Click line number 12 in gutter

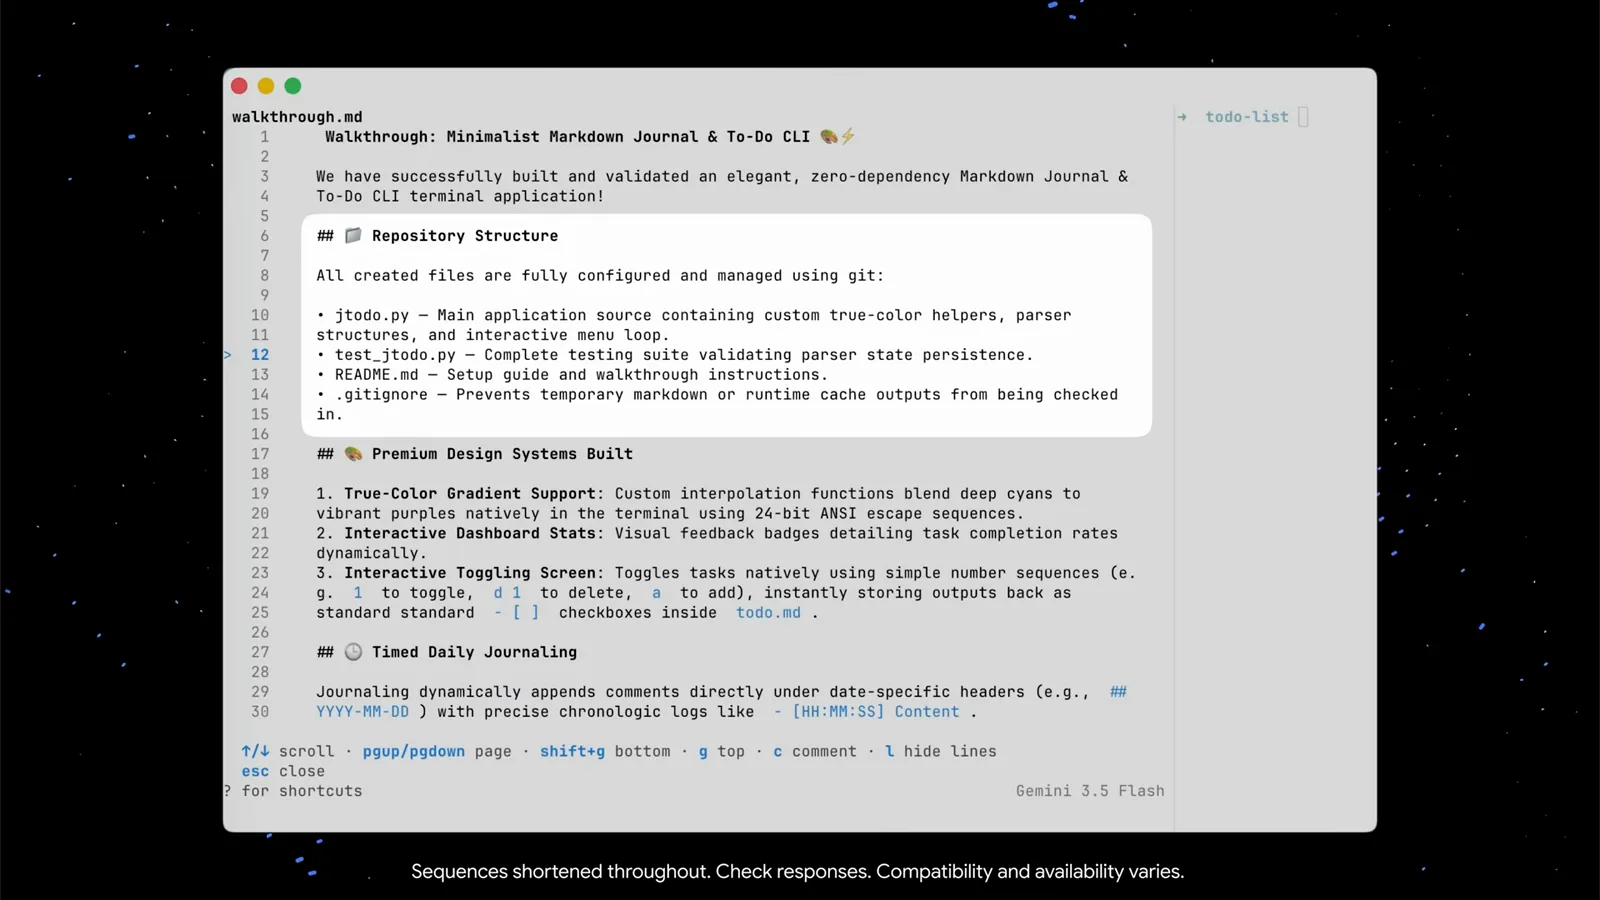pos(260,355)
